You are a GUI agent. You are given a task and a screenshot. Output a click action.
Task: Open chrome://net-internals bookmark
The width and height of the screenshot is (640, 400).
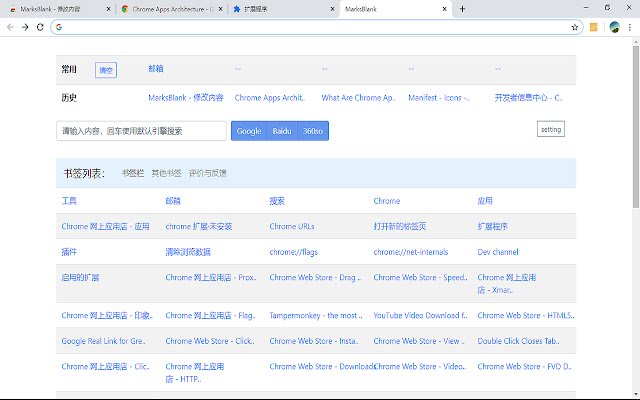411,252
